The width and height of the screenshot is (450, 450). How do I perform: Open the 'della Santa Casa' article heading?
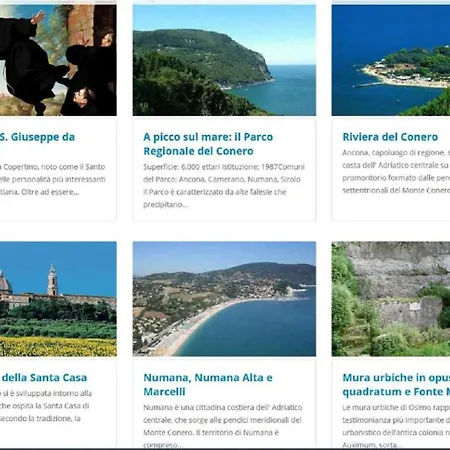tap(44, 378)
